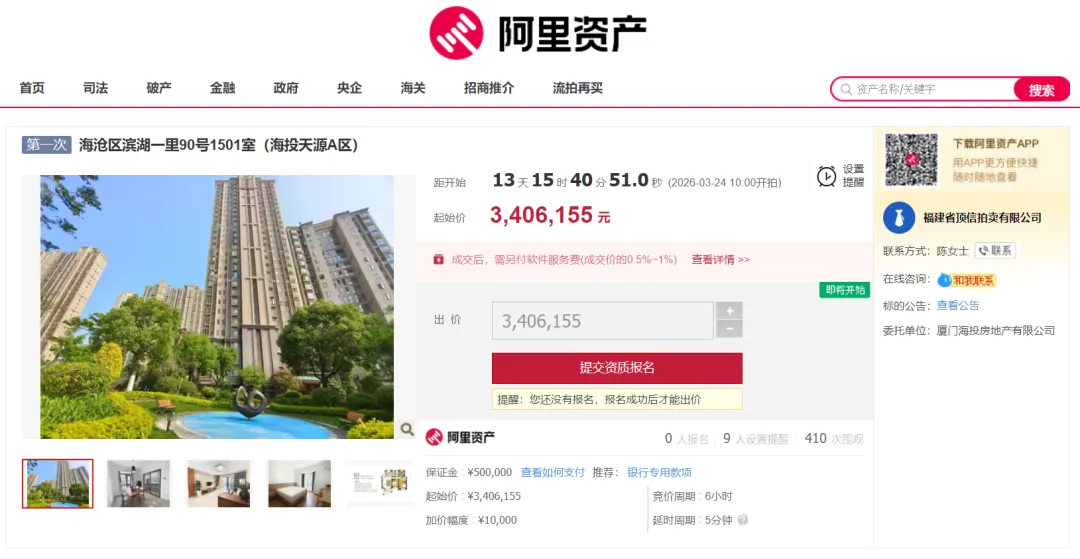The image size is (1080, 559).
Task: Open the 司法 navigation tab
Action: [x=95, y=88]
